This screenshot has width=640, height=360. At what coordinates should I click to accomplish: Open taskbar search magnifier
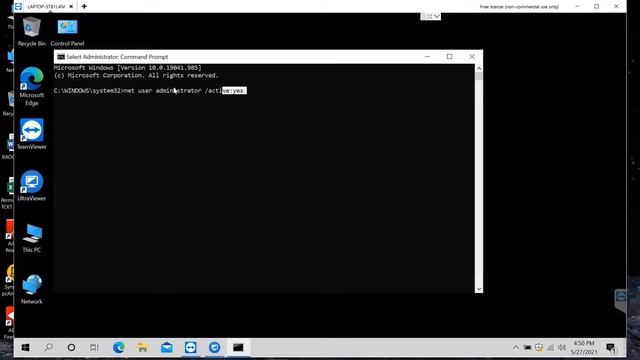pos(48,347)
